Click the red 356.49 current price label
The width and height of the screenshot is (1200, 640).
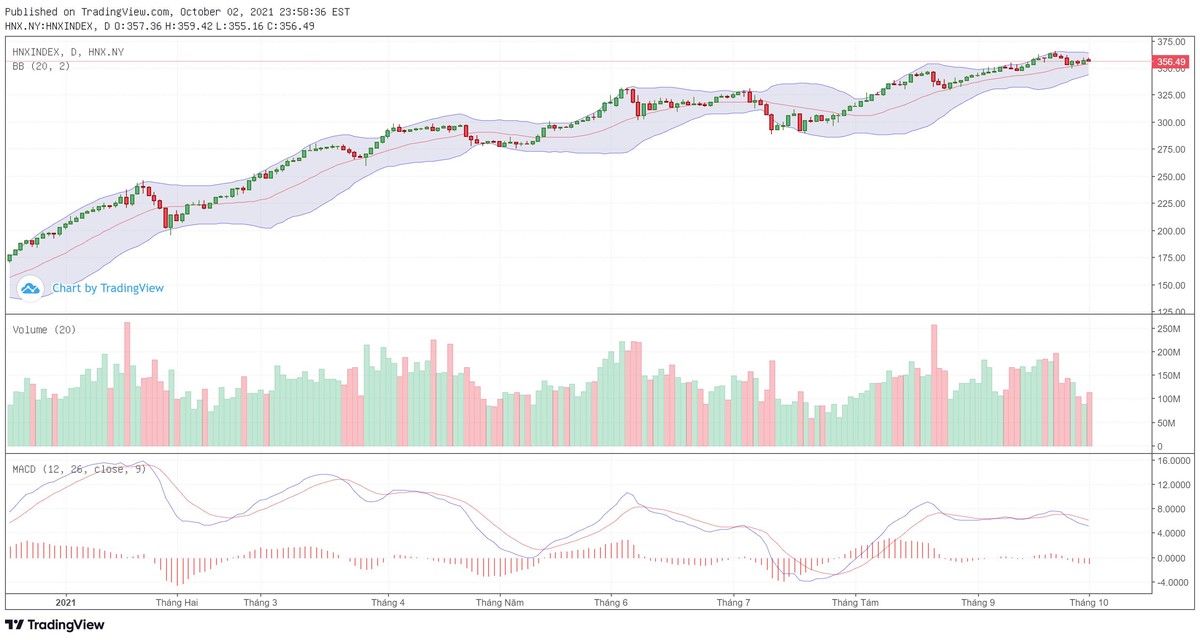click(x=1169, y=62)
